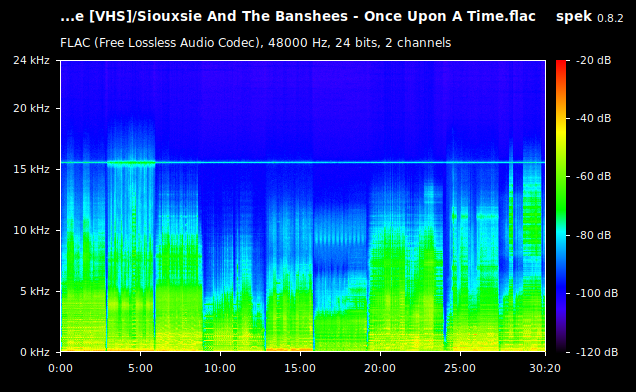636x392 pixels.
Task: Click the '0:00' time axis label
Action: click(60, 368)
